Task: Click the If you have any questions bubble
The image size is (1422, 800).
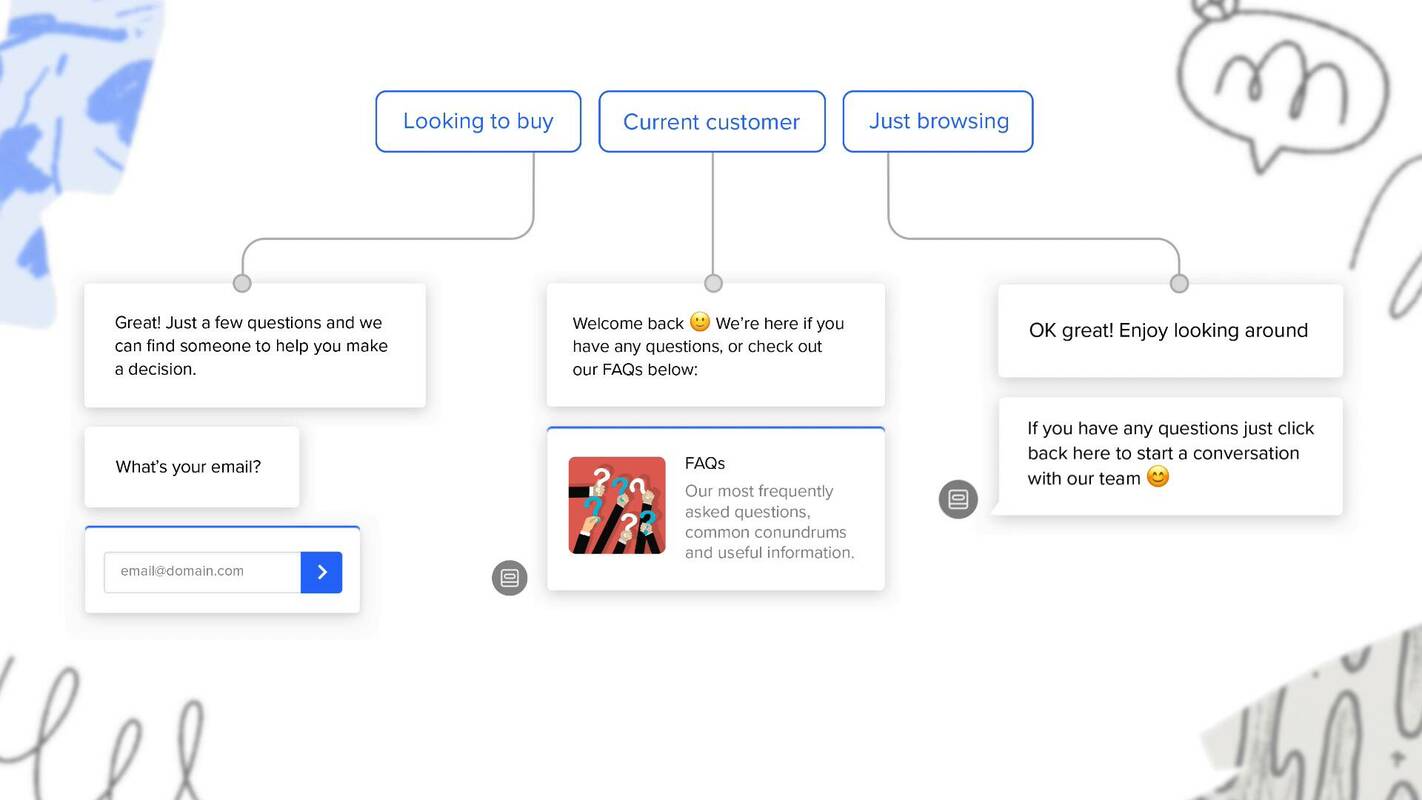Action: [x=1170, y=453]
